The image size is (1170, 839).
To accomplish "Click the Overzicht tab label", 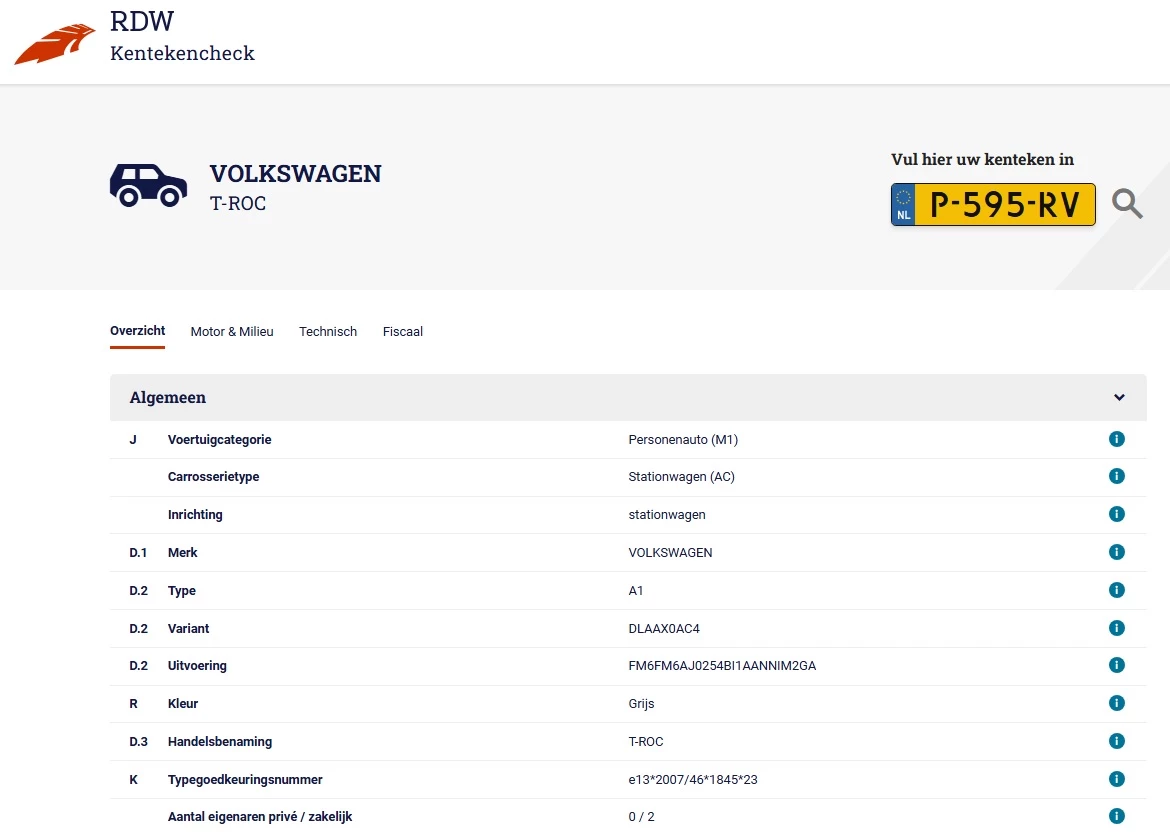I will coord(137,331).
